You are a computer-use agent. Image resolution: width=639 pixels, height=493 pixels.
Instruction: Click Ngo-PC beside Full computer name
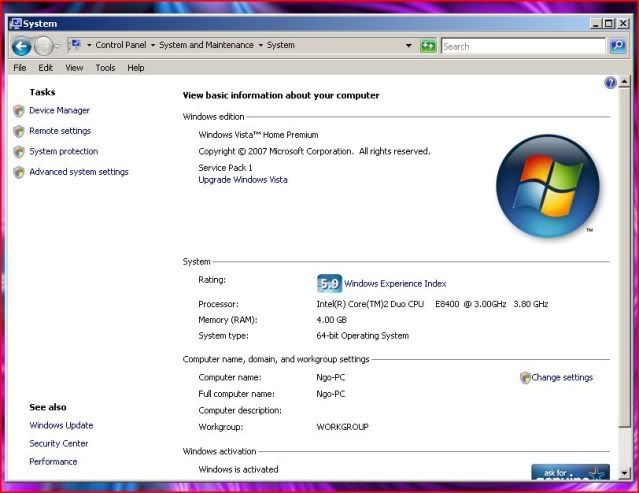coord(331,394)
